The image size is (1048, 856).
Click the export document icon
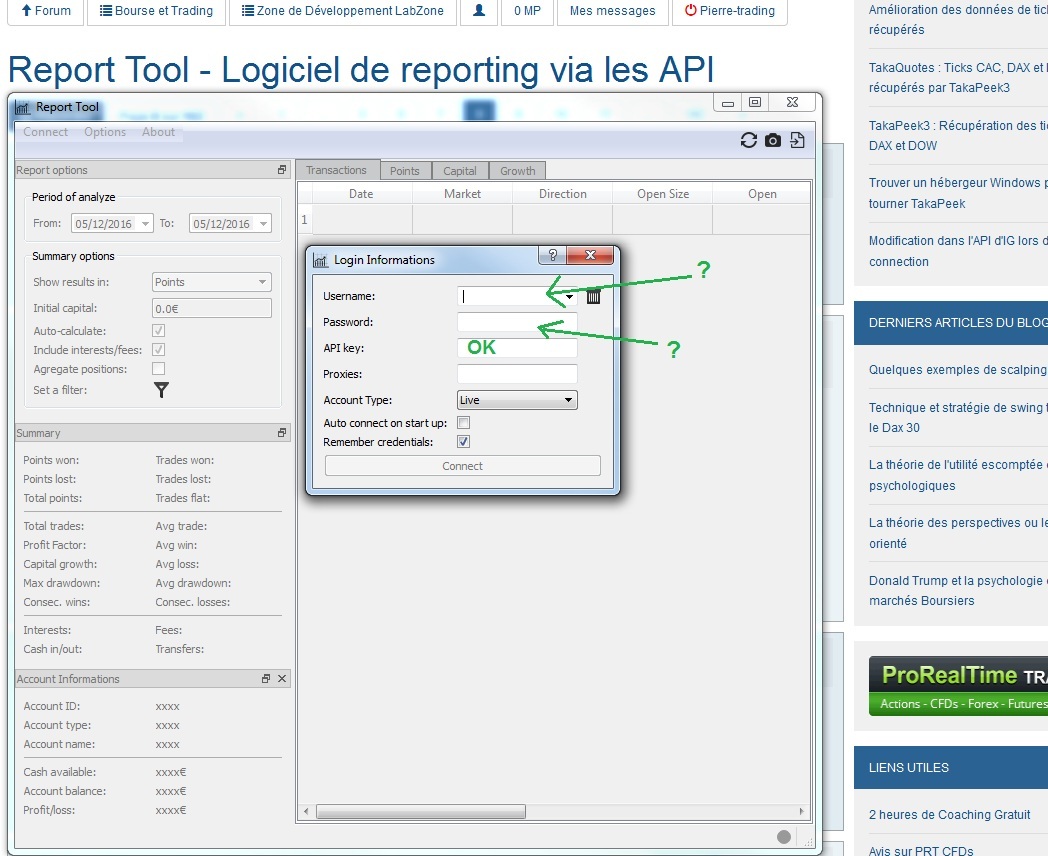[797, 140]
